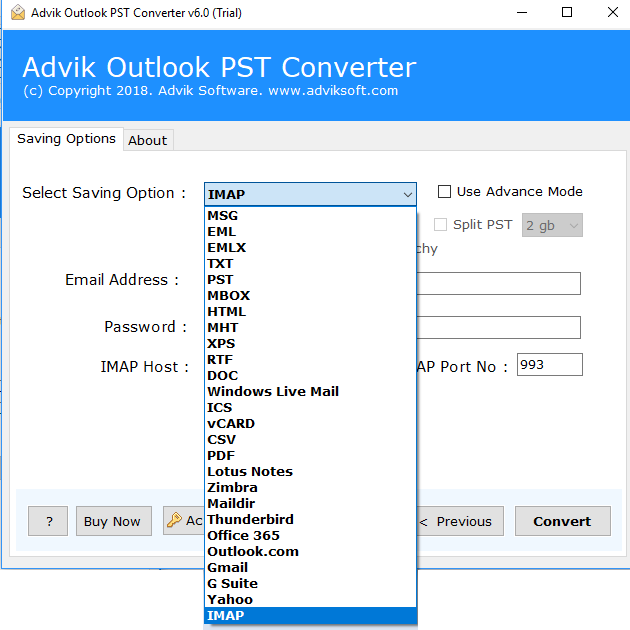The height and width of the screenshot is (630, 630).
Task: Click the Advik envelope app icon in title bar
Action: [18, 12]
